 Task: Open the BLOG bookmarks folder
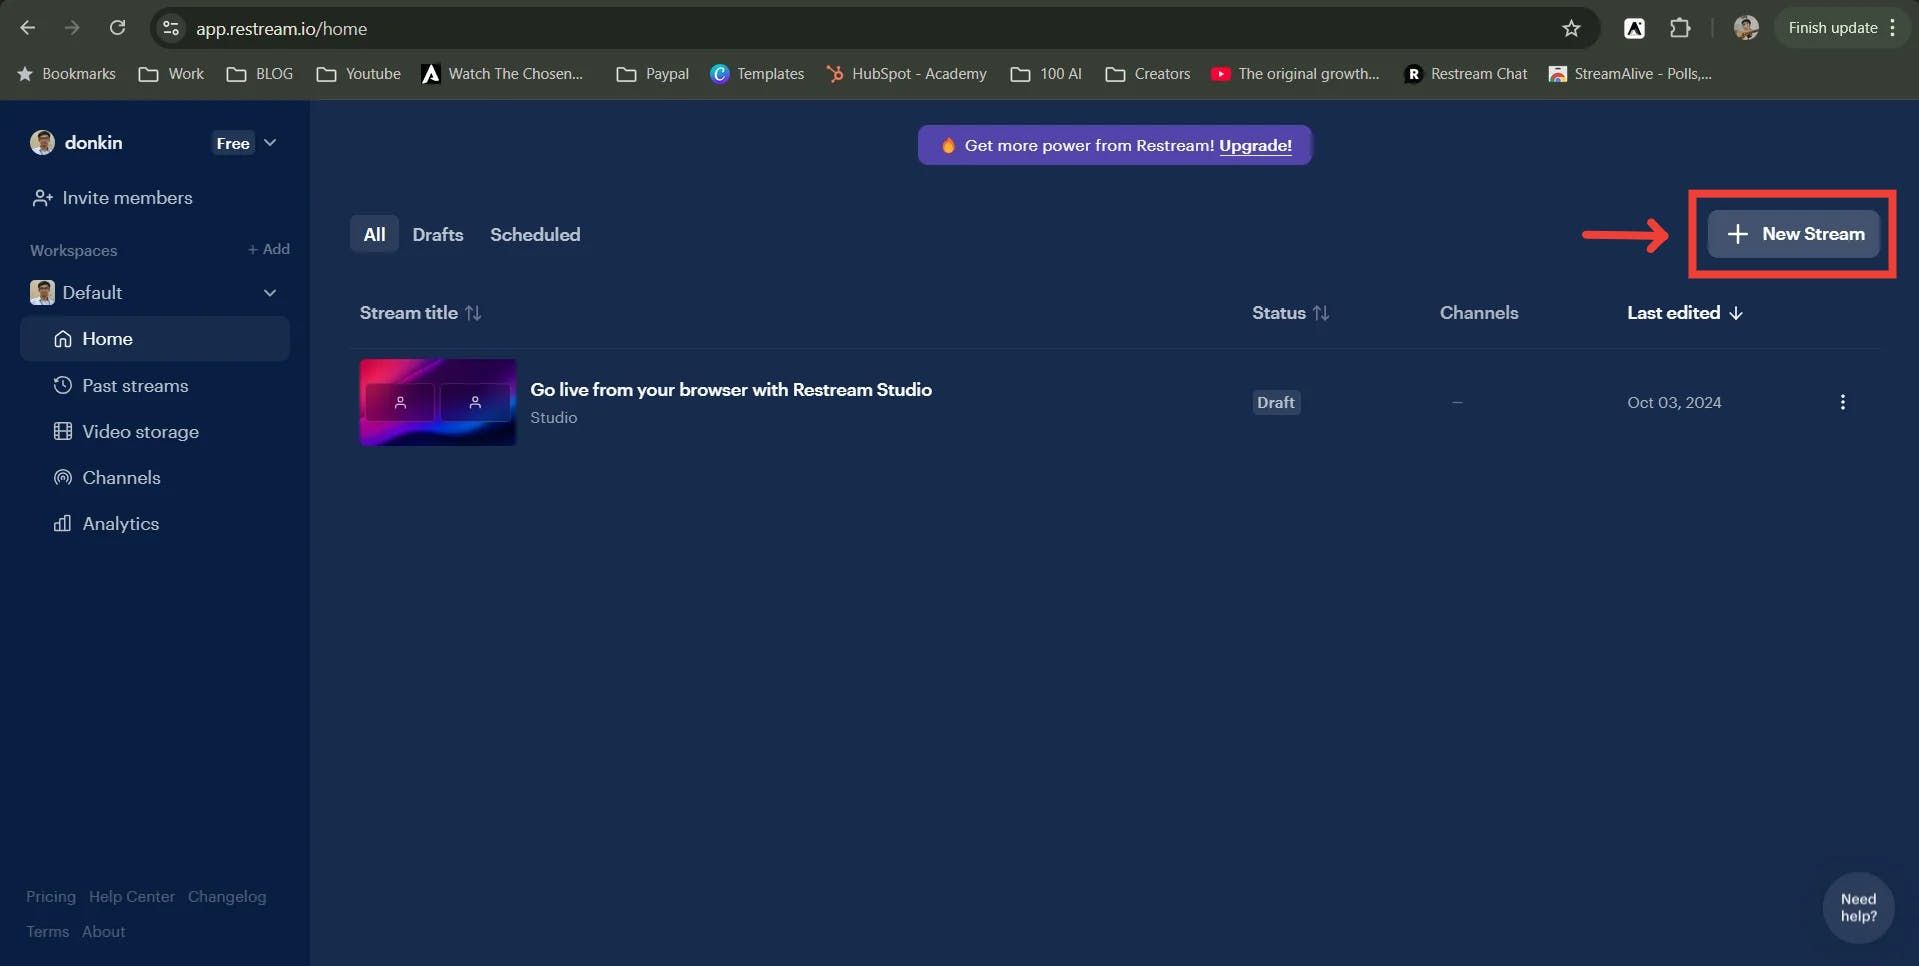click(260, 74)
